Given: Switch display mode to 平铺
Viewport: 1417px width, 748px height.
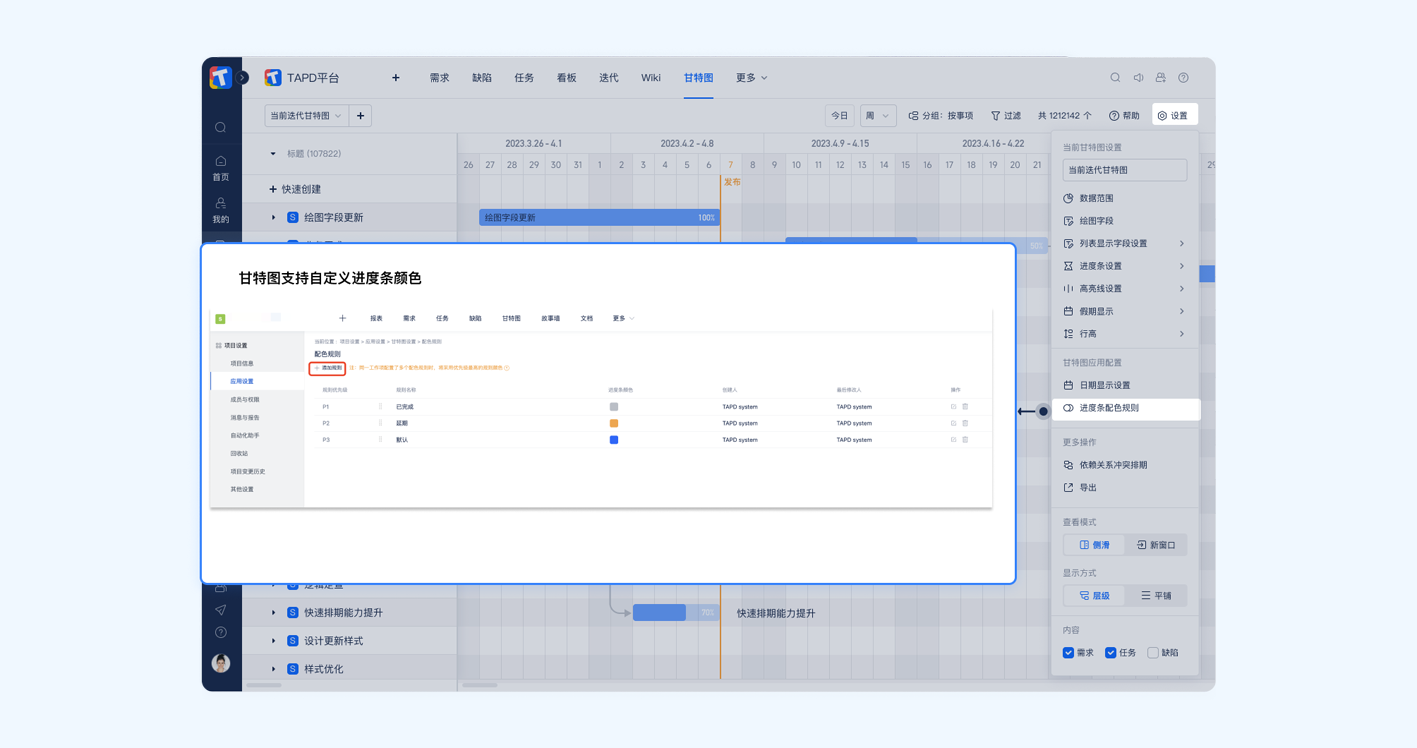Looking at the screenshot, I should tap(1156, 596).
